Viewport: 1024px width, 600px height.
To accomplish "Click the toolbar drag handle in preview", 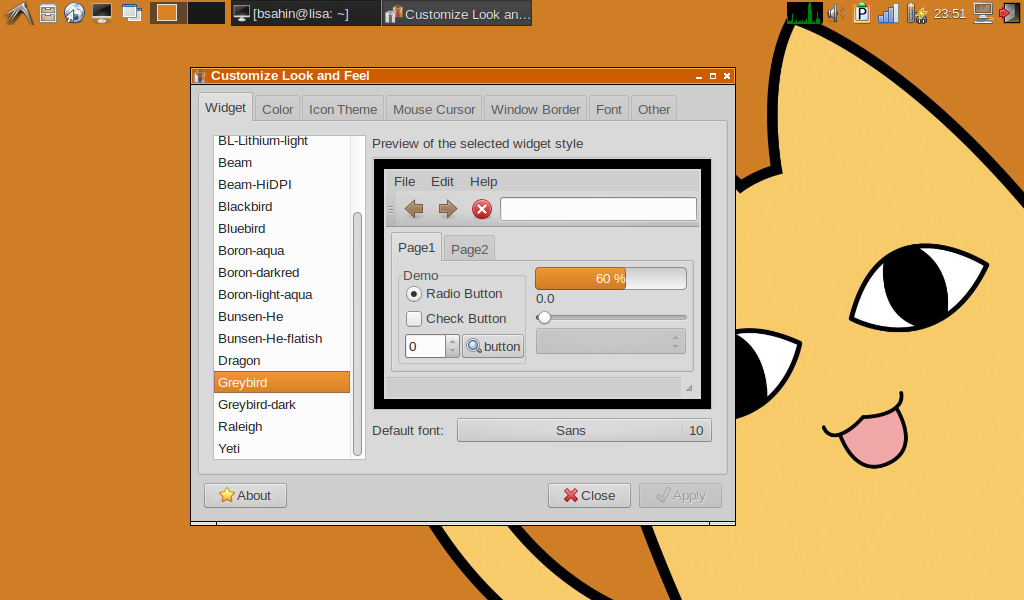I will (391, 210).
